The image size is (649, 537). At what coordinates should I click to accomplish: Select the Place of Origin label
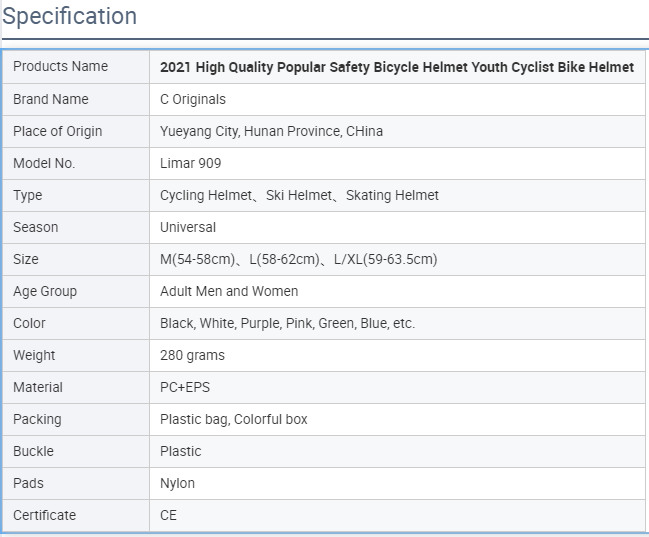[58, 131]
